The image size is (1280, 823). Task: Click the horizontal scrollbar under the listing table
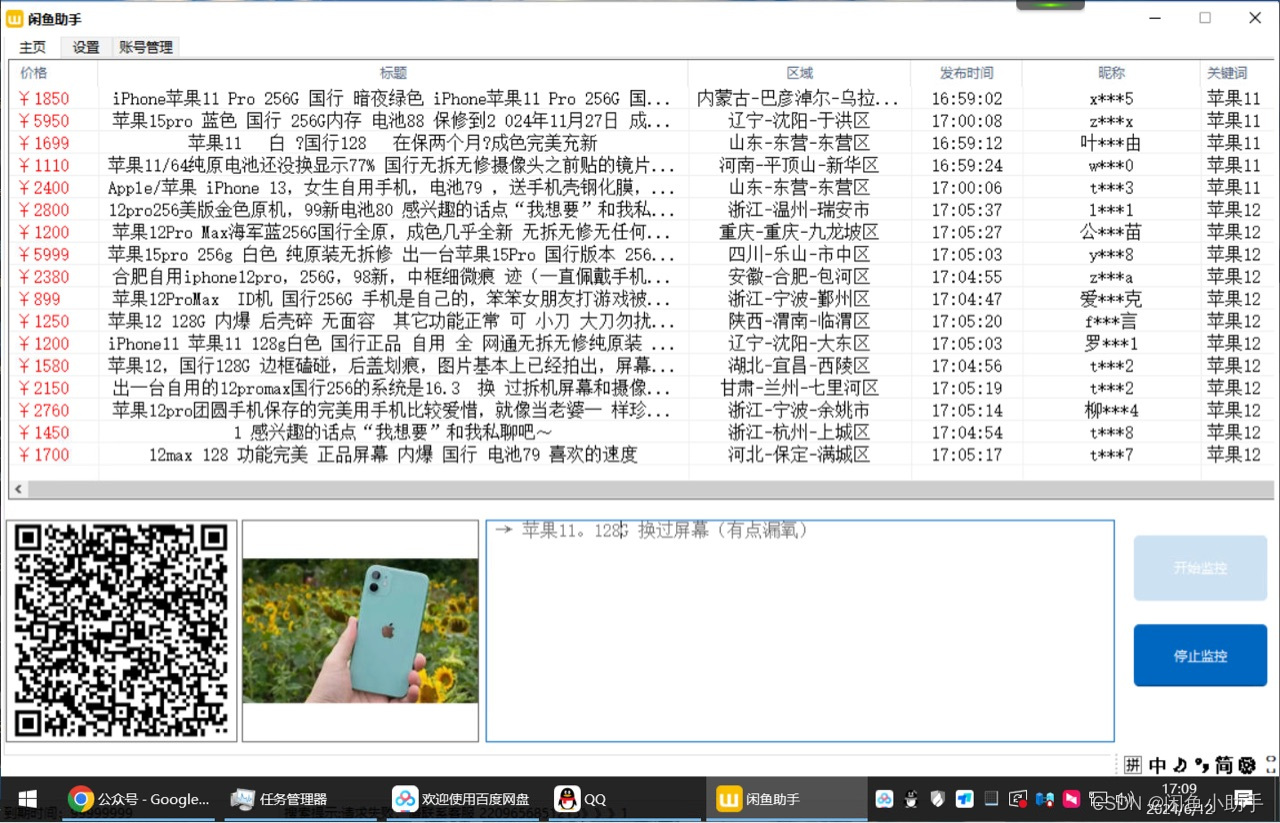(x=640, y=490)
